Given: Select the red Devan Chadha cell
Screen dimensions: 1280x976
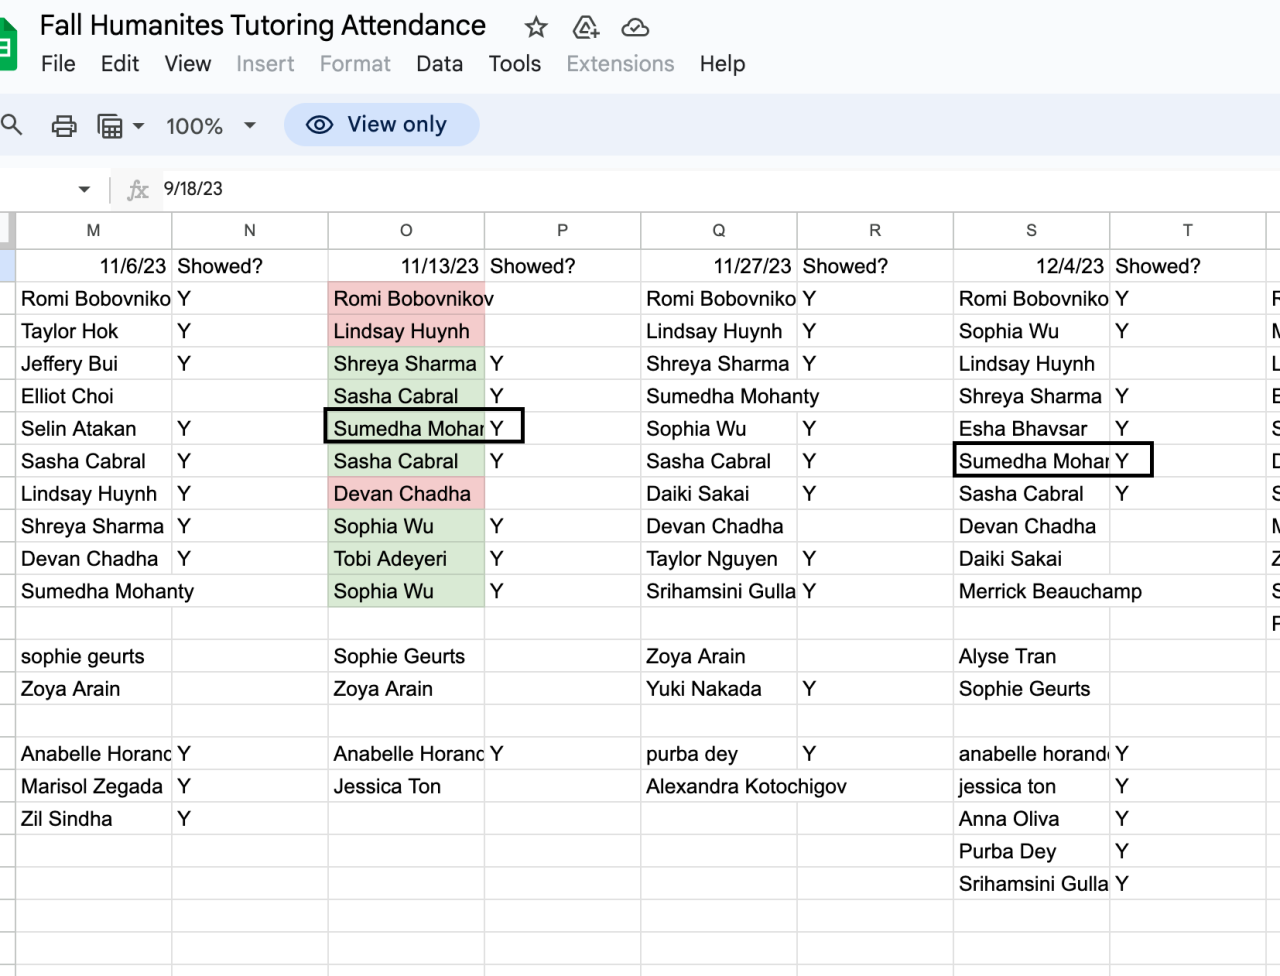Looking at the screenshot, I should 406,494.
